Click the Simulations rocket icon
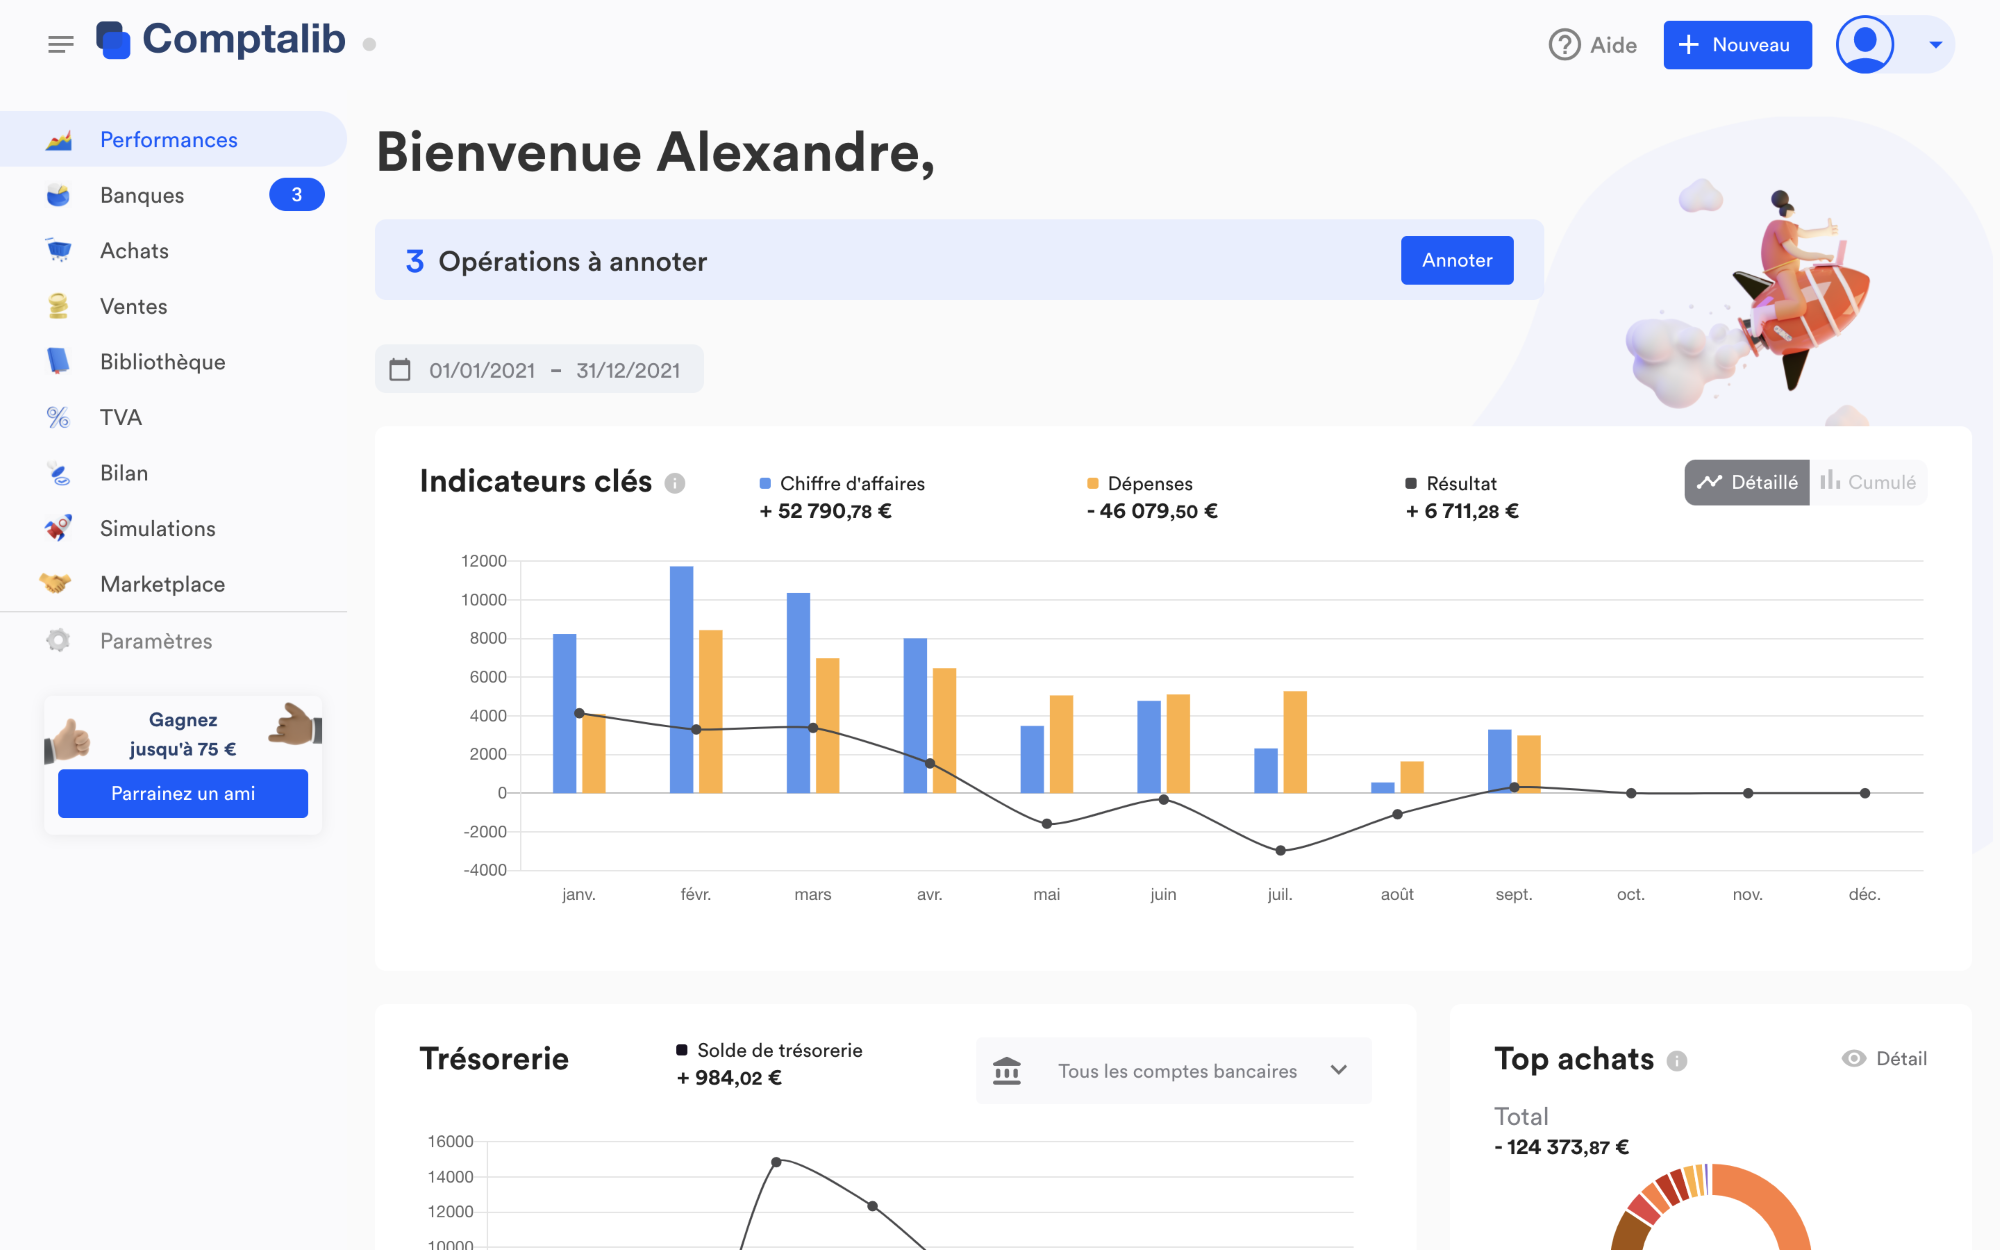The height and width of the screenshot is (1250, 2000). click(x=58, y=529)
